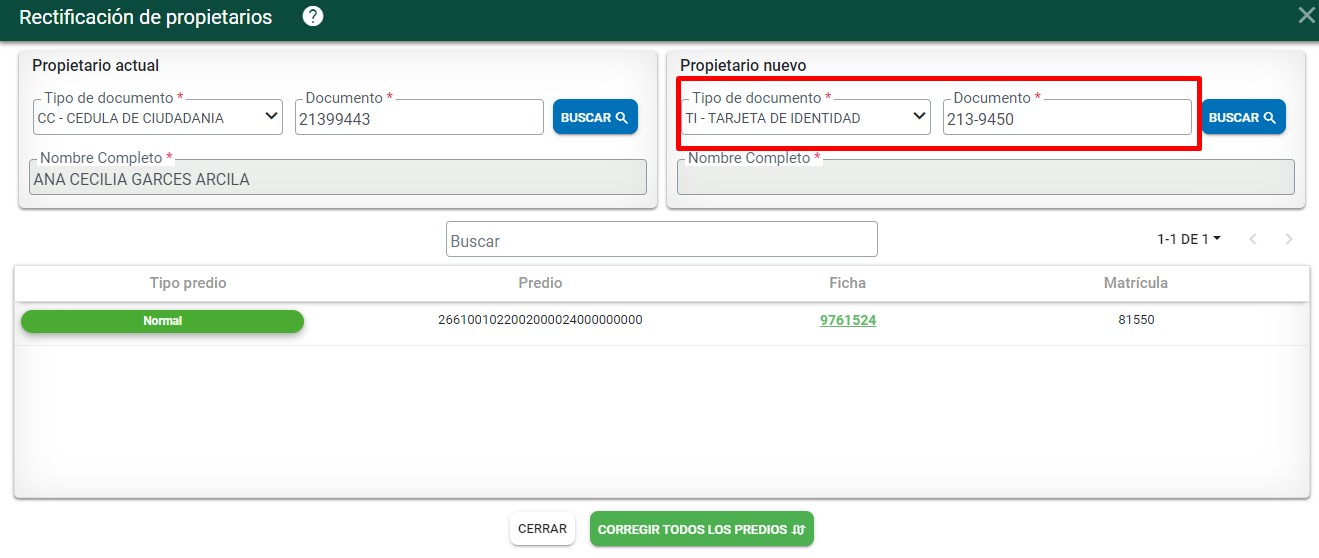The image size is (1319, 558).
Task: Open current owner document type dropdown
Action: coord(159,117)
